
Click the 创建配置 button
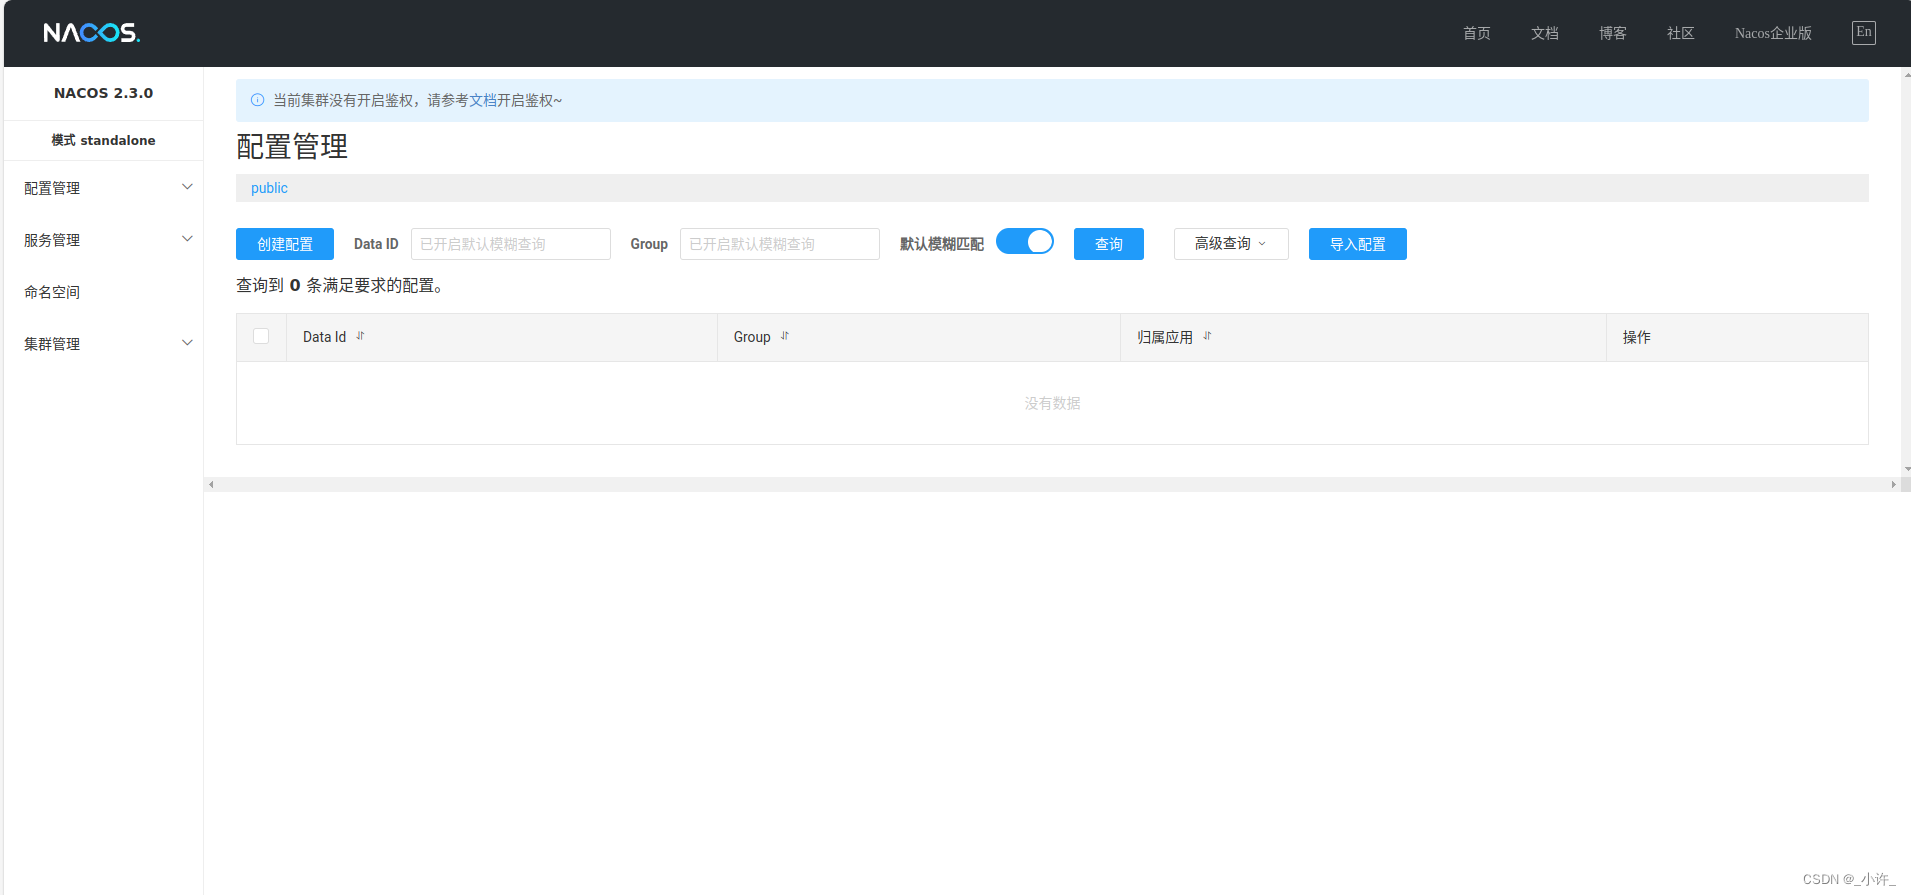285,244
